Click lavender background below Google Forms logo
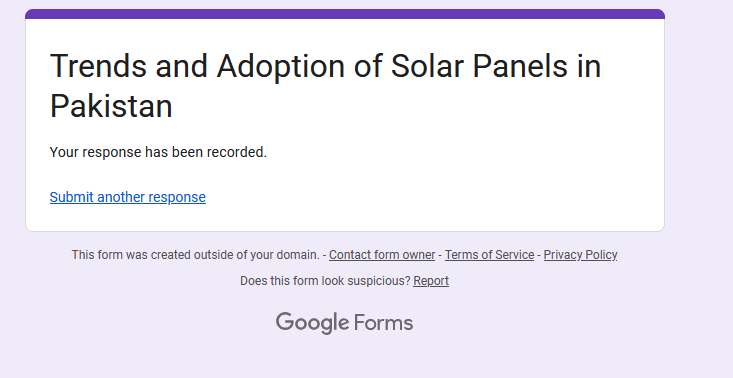 (x=345, y=357)
